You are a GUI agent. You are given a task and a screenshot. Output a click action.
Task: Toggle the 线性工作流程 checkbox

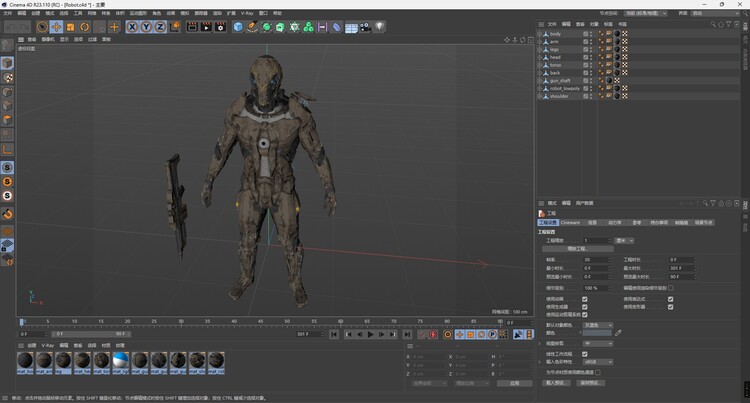[585, 354]
